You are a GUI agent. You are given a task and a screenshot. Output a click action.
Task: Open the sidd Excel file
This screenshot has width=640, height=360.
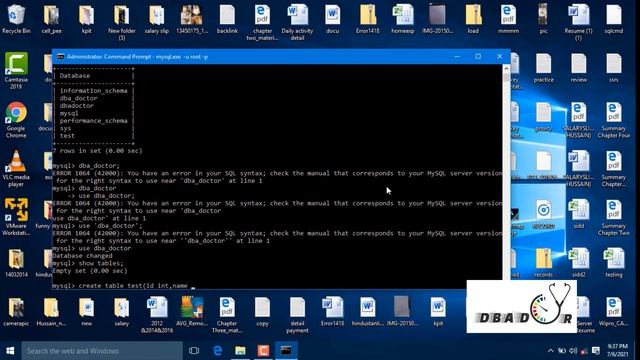[x=579, y=213]
